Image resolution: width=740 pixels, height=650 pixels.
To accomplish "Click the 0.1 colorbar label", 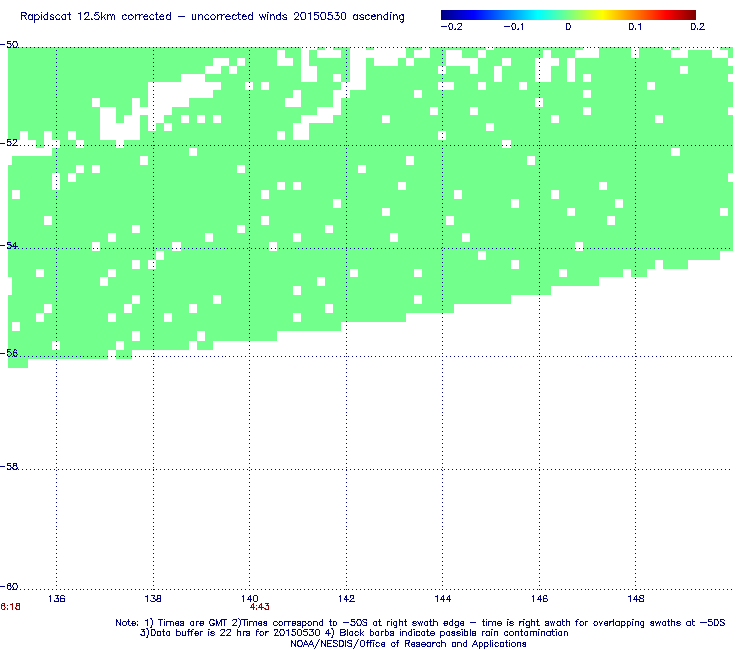I will click(635, 27).
